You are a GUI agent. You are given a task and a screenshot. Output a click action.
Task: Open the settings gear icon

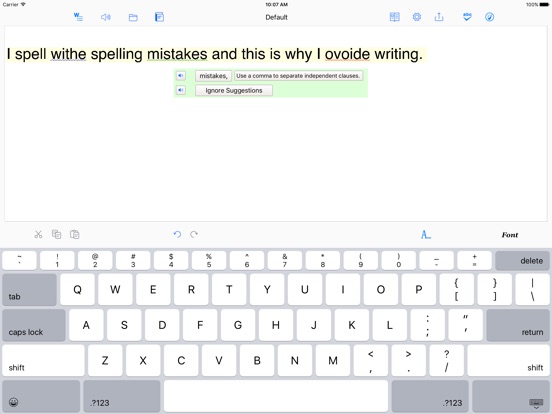click(x=417, y=17)
